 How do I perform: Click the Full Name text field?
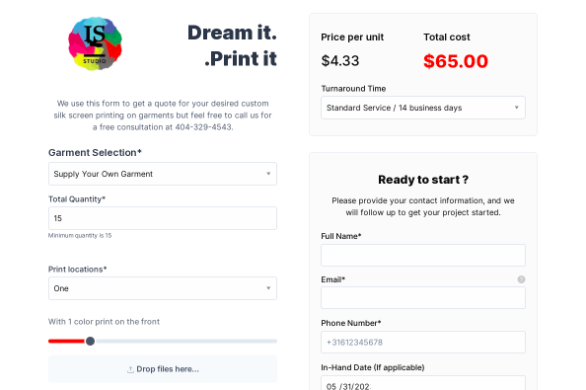click(423, 255)
